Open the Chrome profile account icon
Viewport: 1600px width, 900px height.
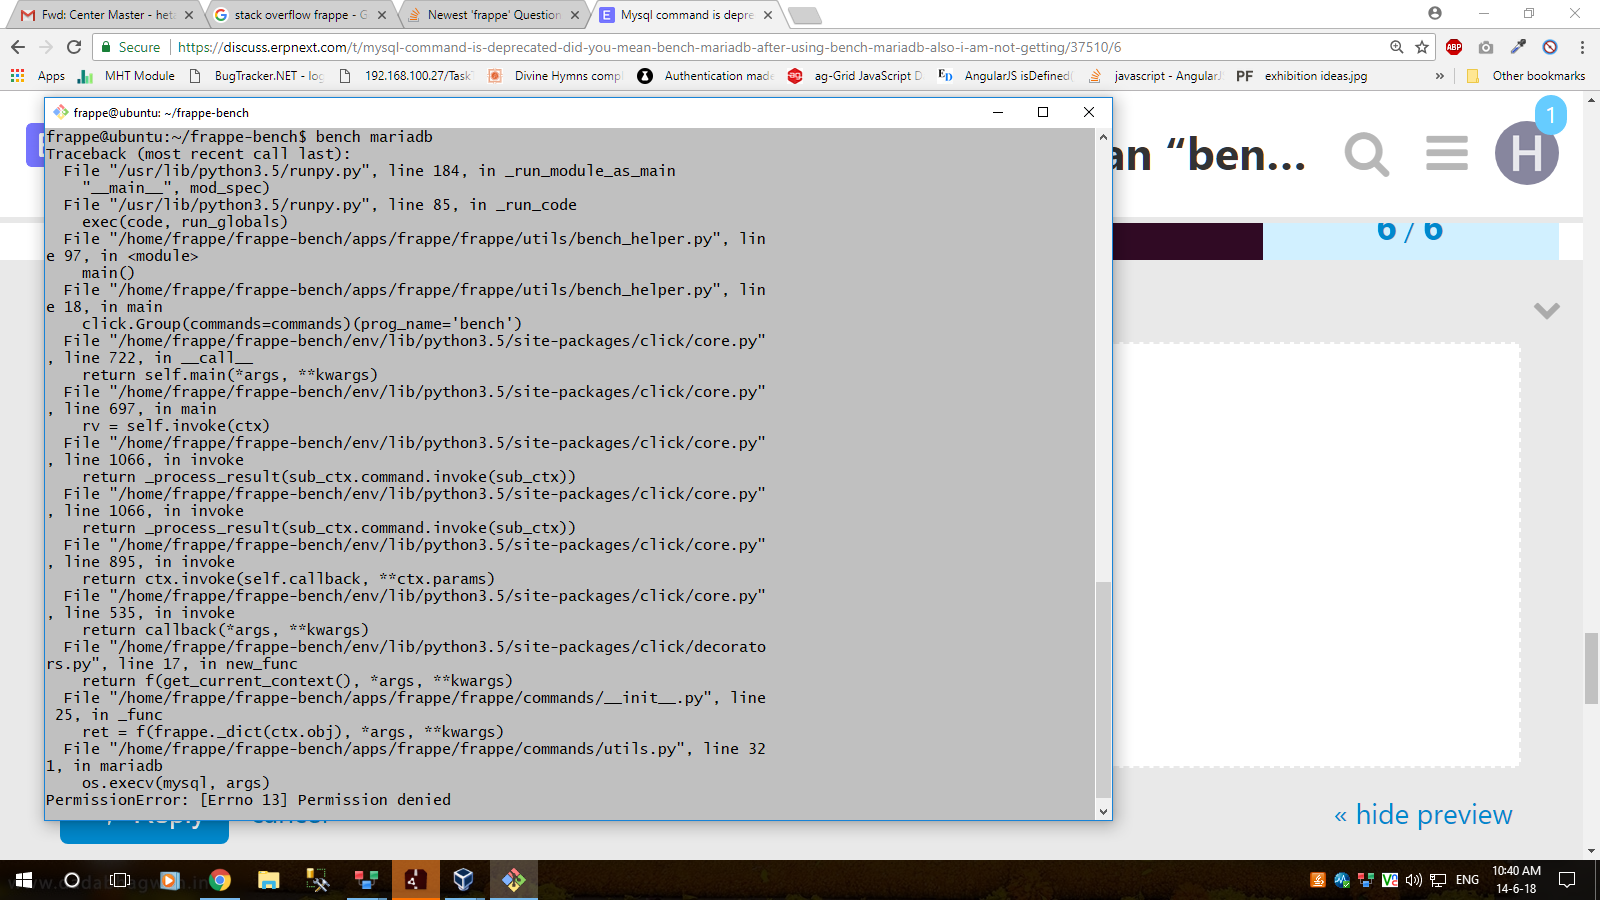(1435, 14)
